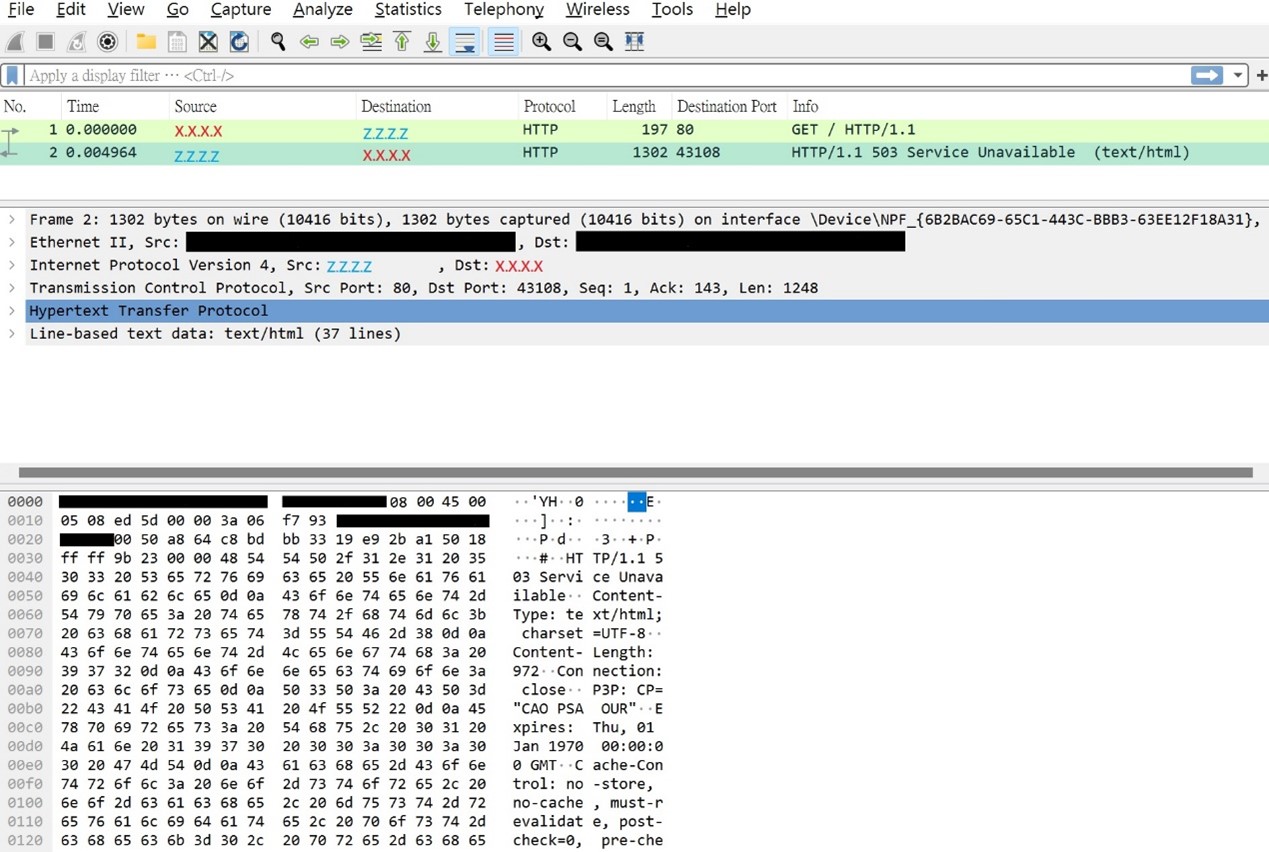Expand the Transmission Control Protocol details
Image resolution: width=1269 pixels, height=852 pixels.
[x=12, y=288]
